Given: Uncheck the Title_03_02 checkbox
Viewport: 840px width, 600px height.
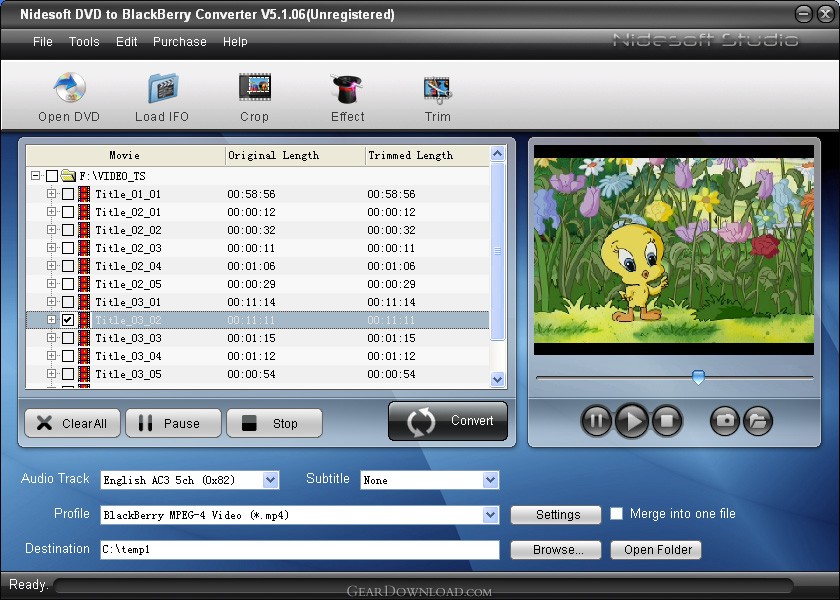Looking at the screenshot, I should [x=68, y=320].
